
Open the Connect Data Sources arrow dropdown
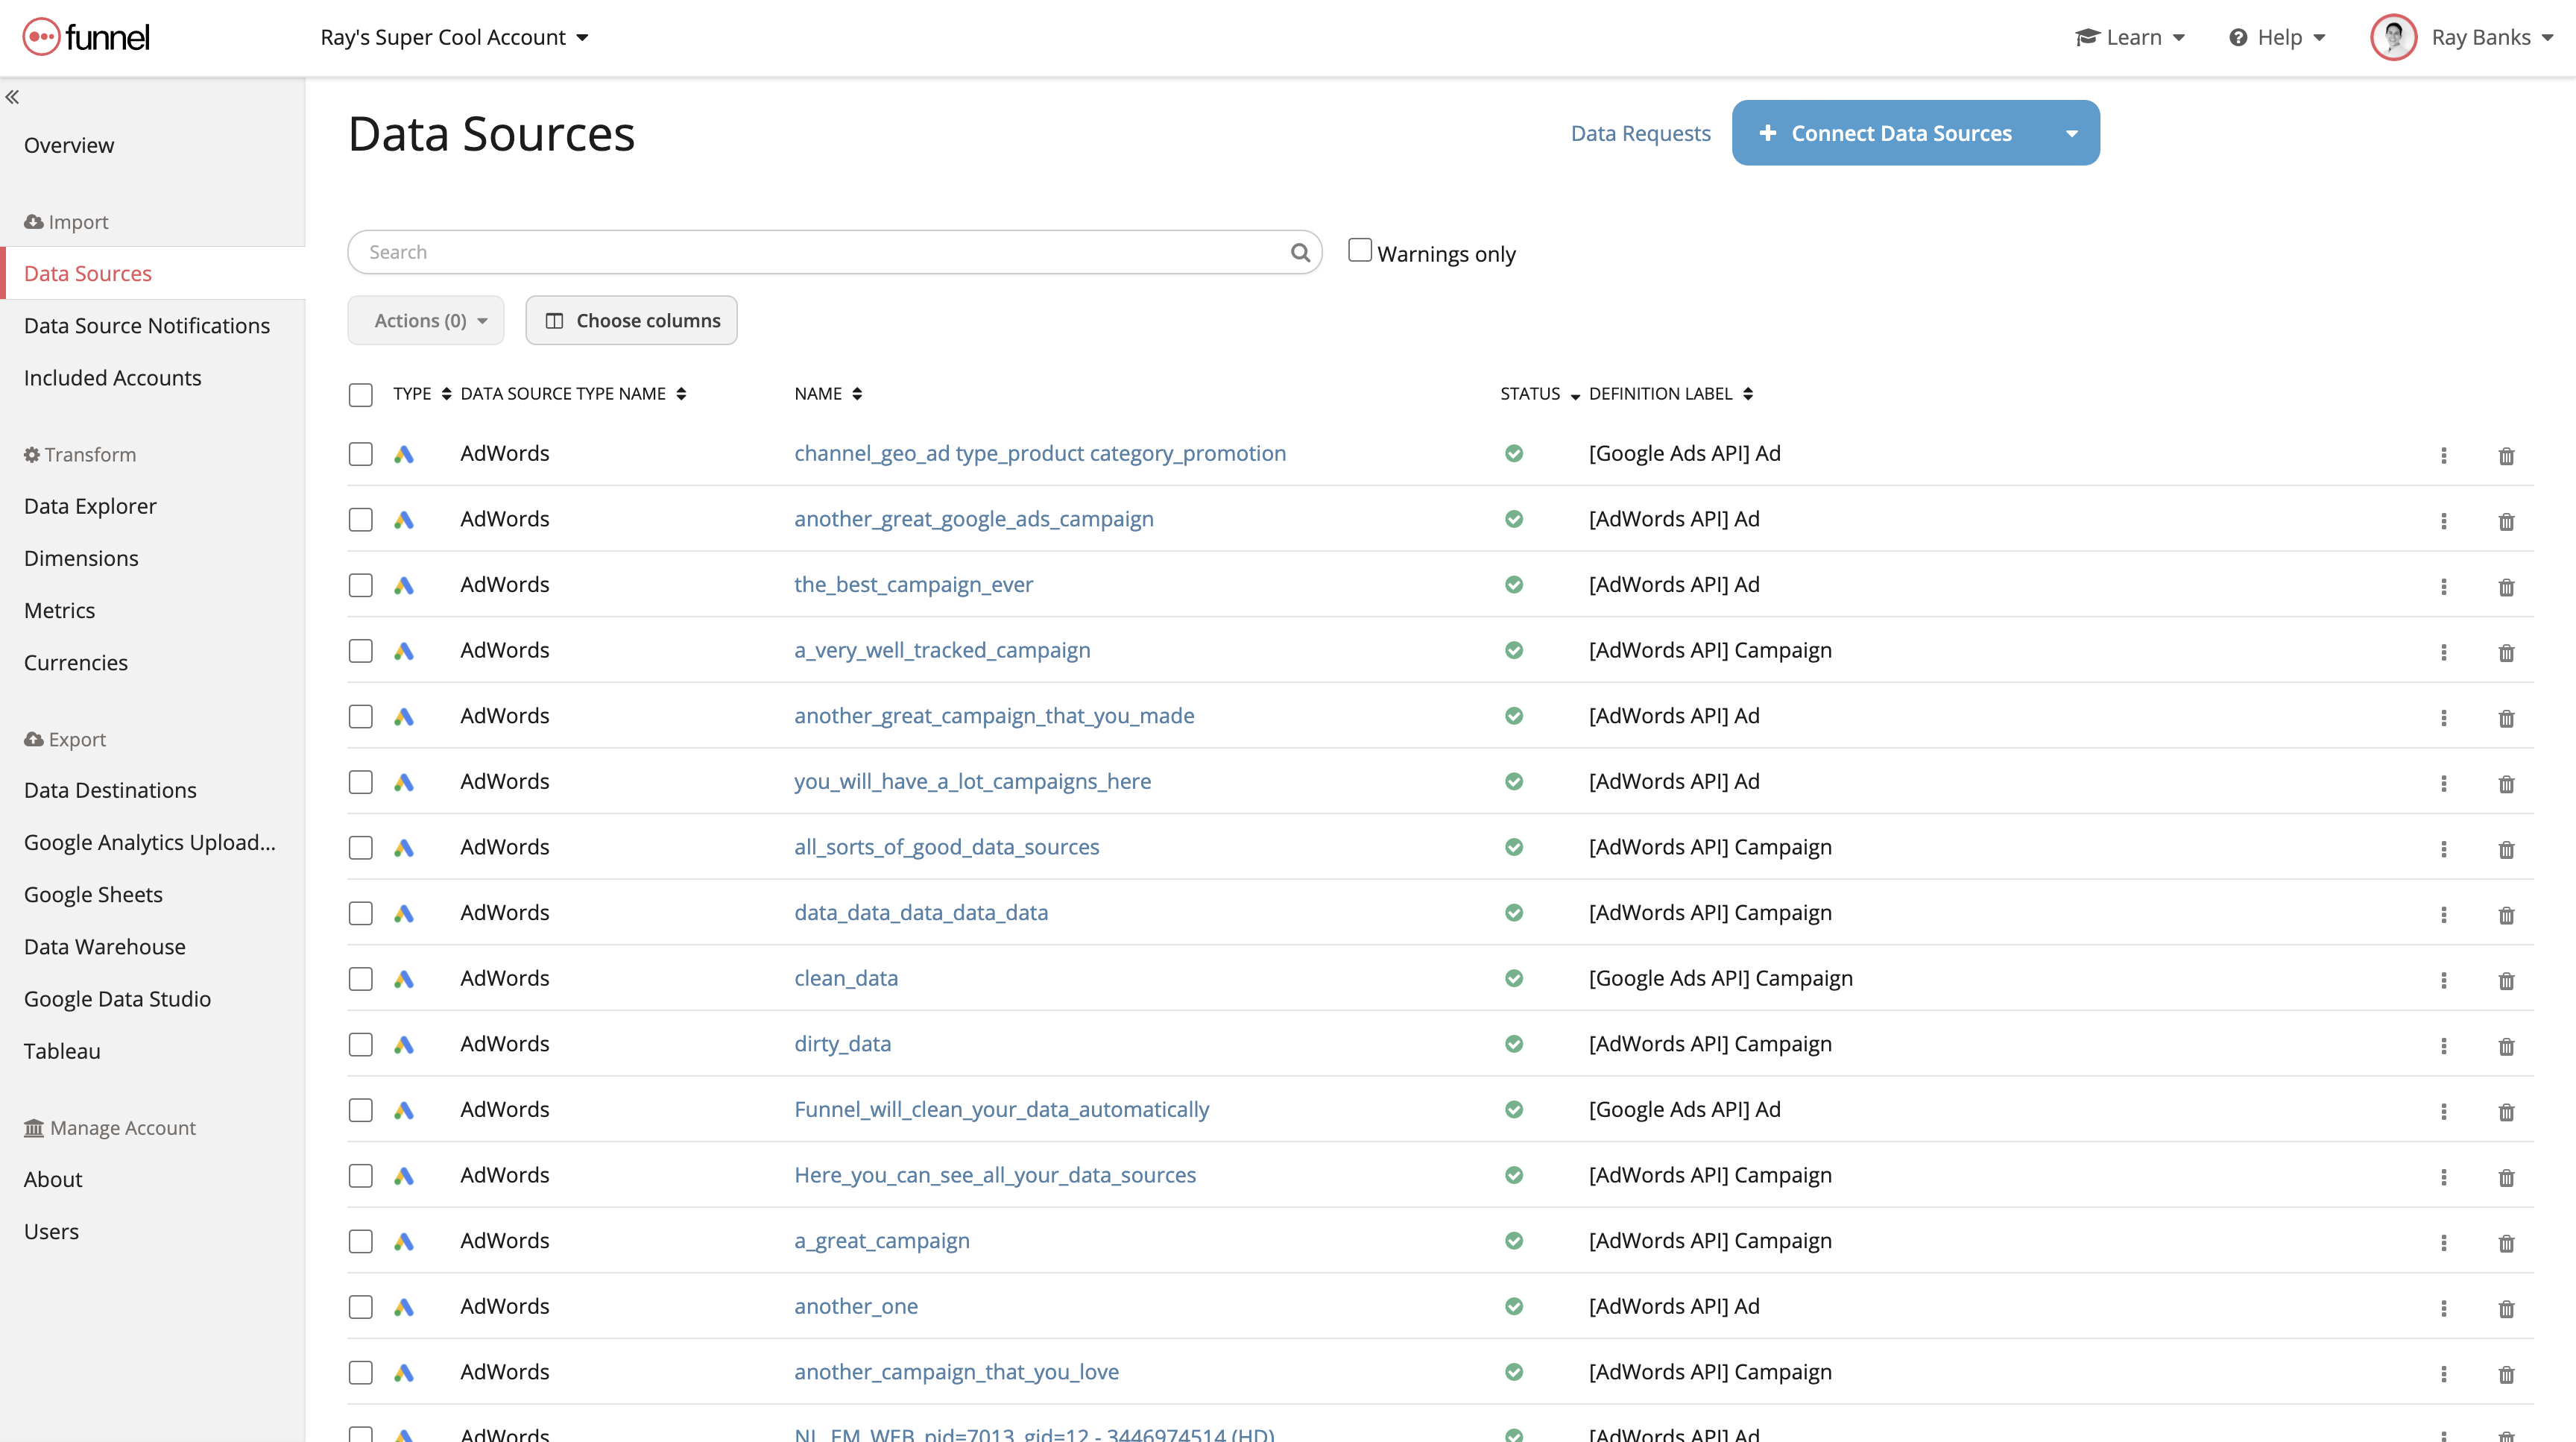2072,132
